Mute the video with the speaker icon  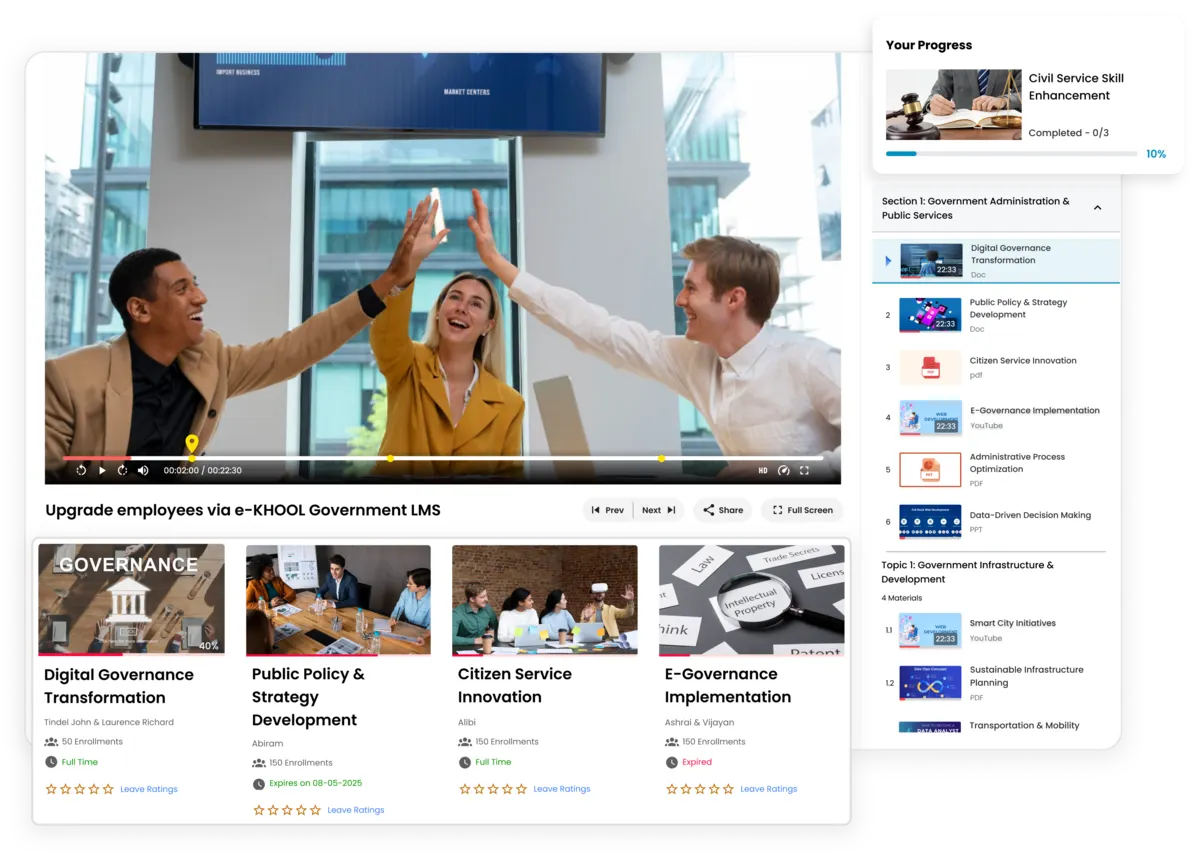click(x=143, y=470)
